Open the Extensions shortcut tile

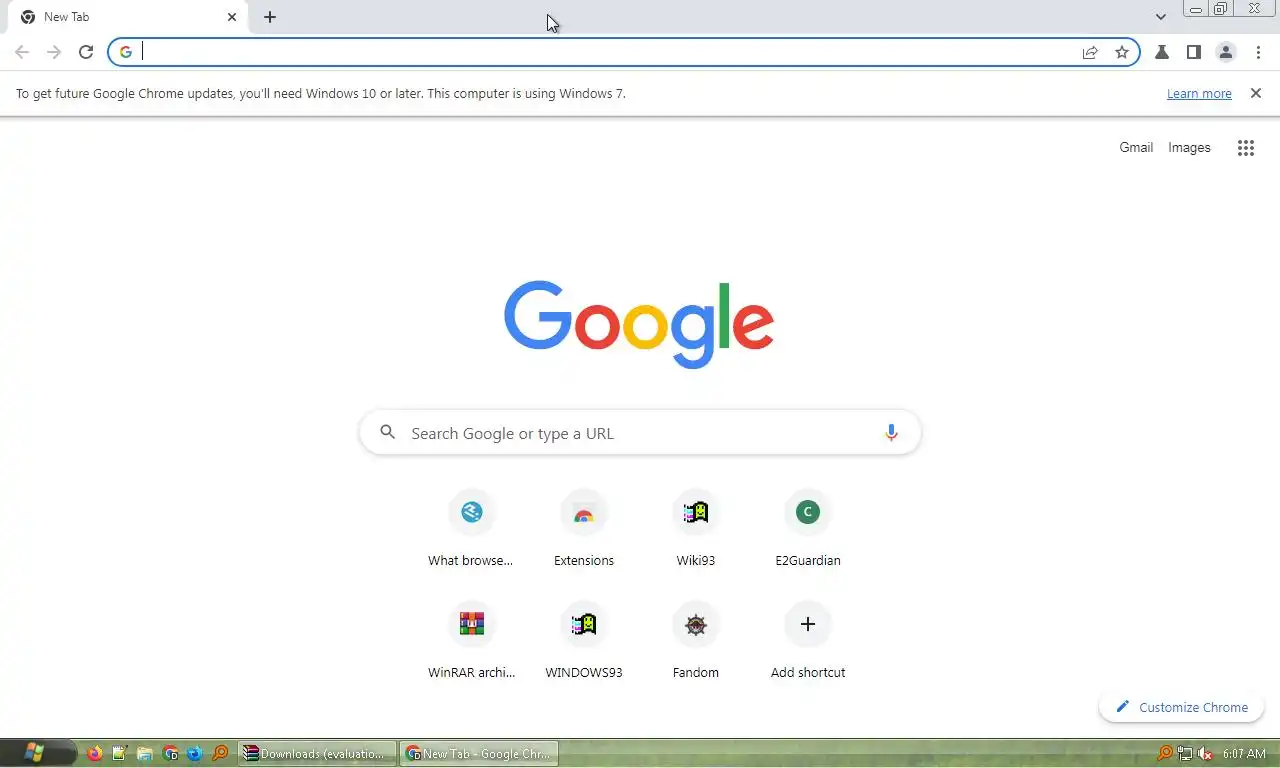584,528
